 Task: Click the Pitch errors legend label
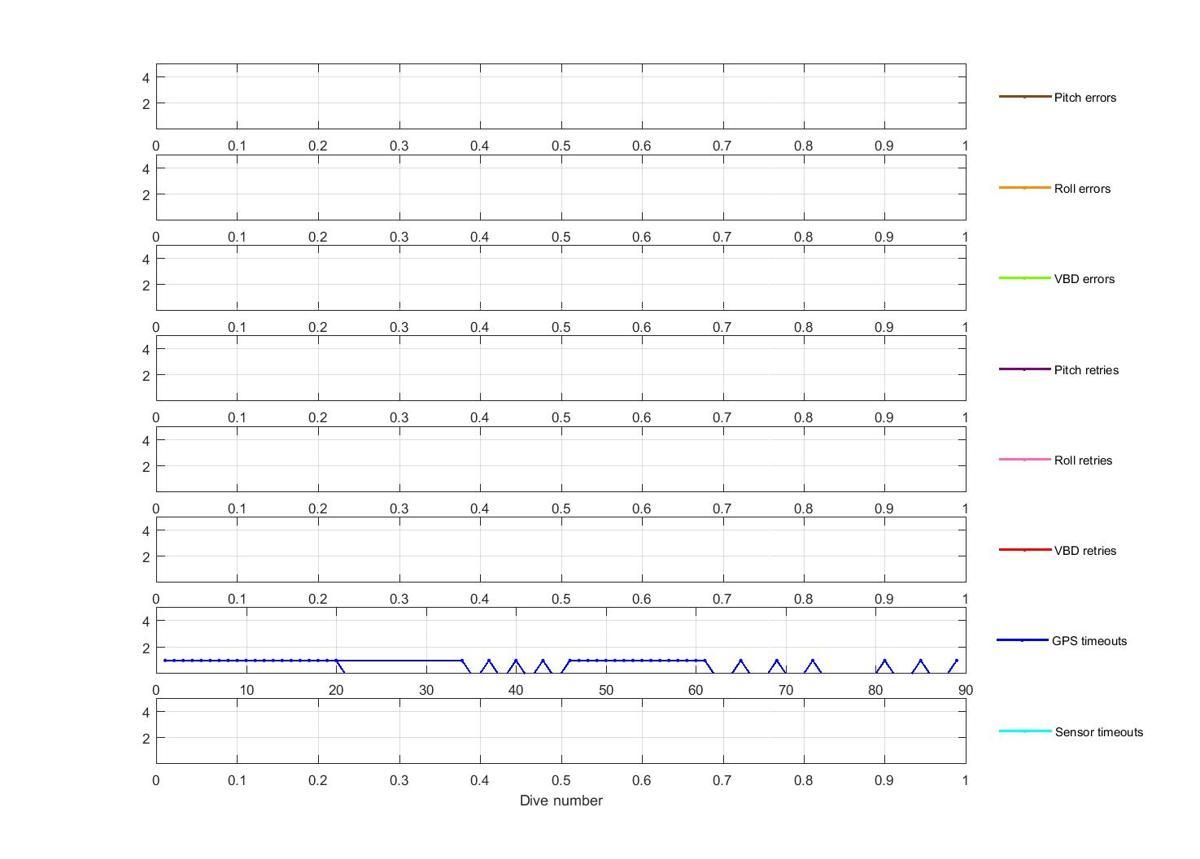[x=1085, y=98]
